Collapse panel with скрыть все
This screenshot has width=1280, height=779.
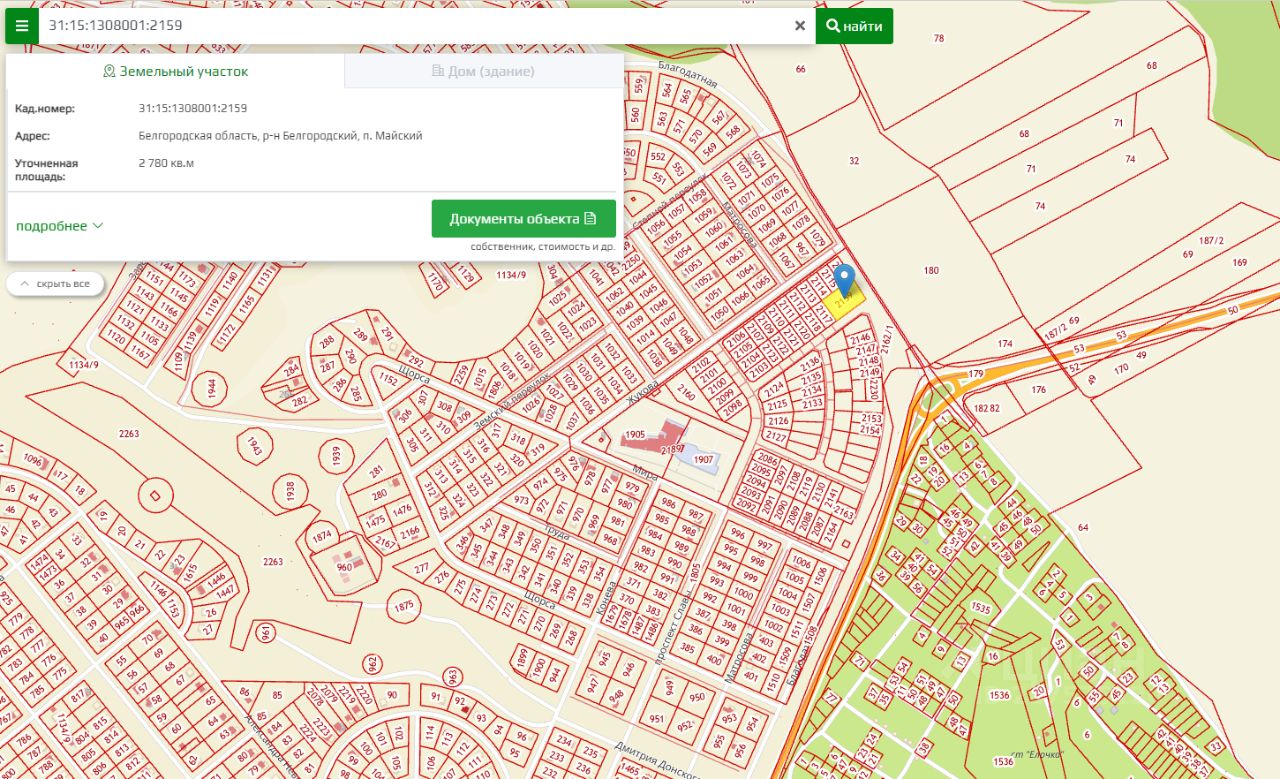[x=55, y=284]
